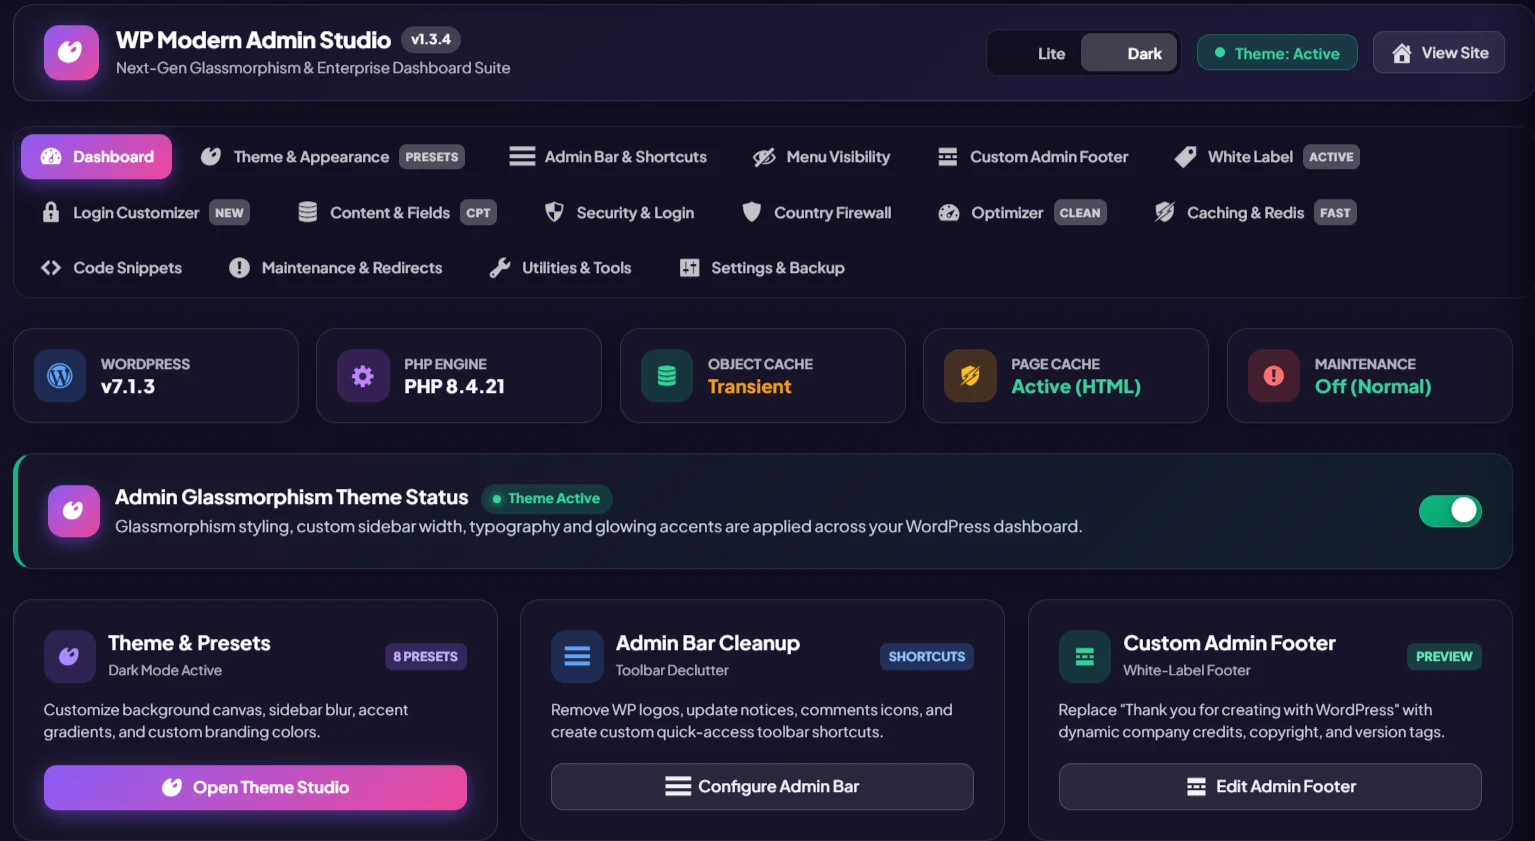This screenshot has height=841, width=1535.
Task: Open the Menu Visibility tab
Action: tap(822, 157)
